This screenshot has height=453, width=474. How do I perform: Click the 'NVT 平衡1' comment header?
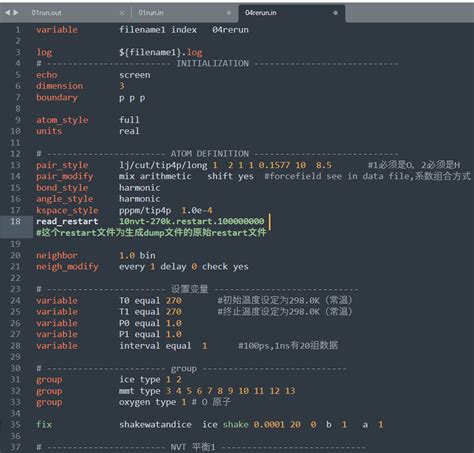[x=193, y=447]
